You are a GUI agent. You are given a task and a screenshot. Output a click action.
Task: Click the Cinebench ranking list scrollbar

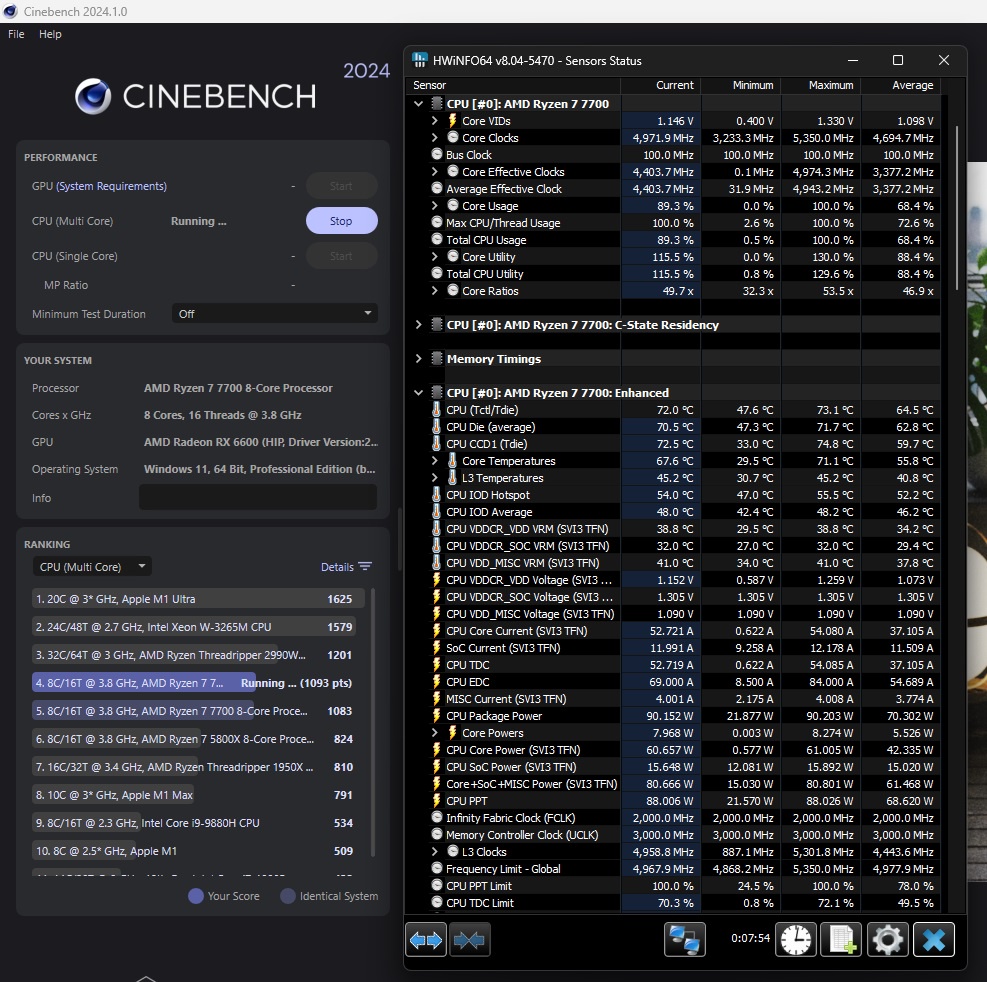click(373, 723)
